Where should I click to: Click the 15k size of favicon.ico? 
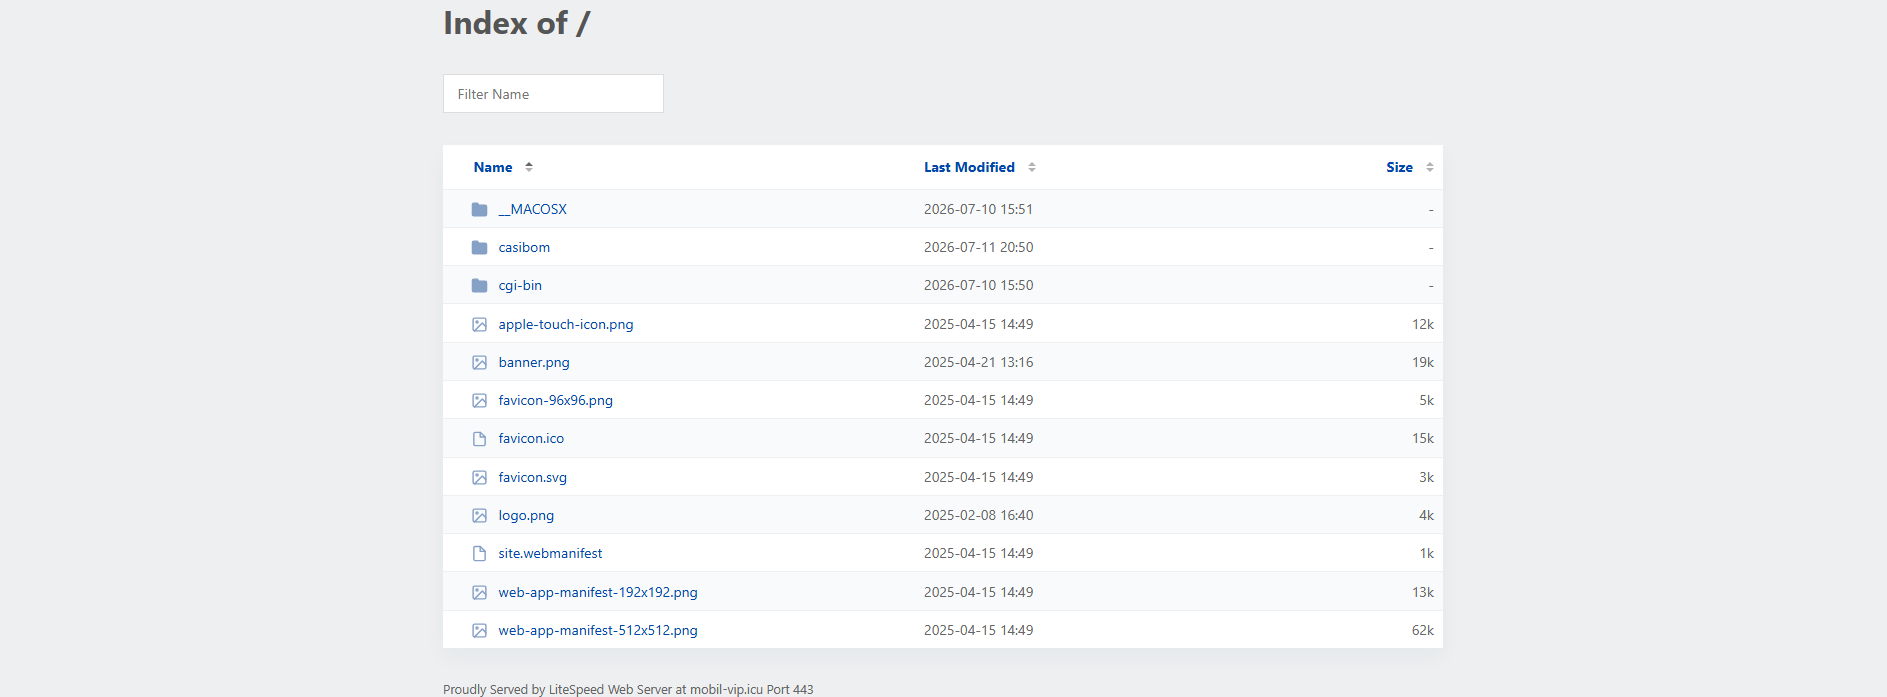point(1423,438)
